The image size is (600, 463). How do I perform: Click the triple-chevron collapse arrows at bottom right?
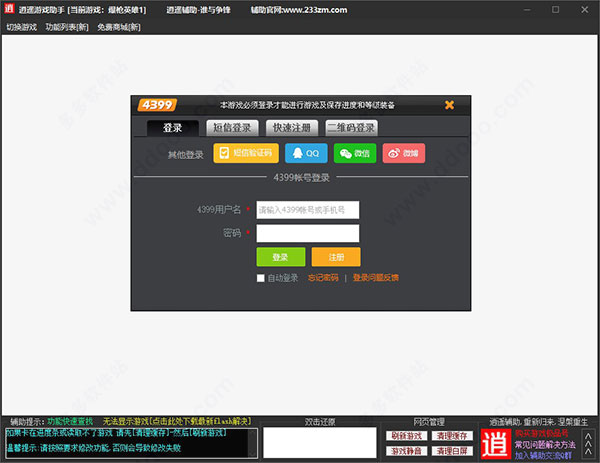[x=589, y=444]
